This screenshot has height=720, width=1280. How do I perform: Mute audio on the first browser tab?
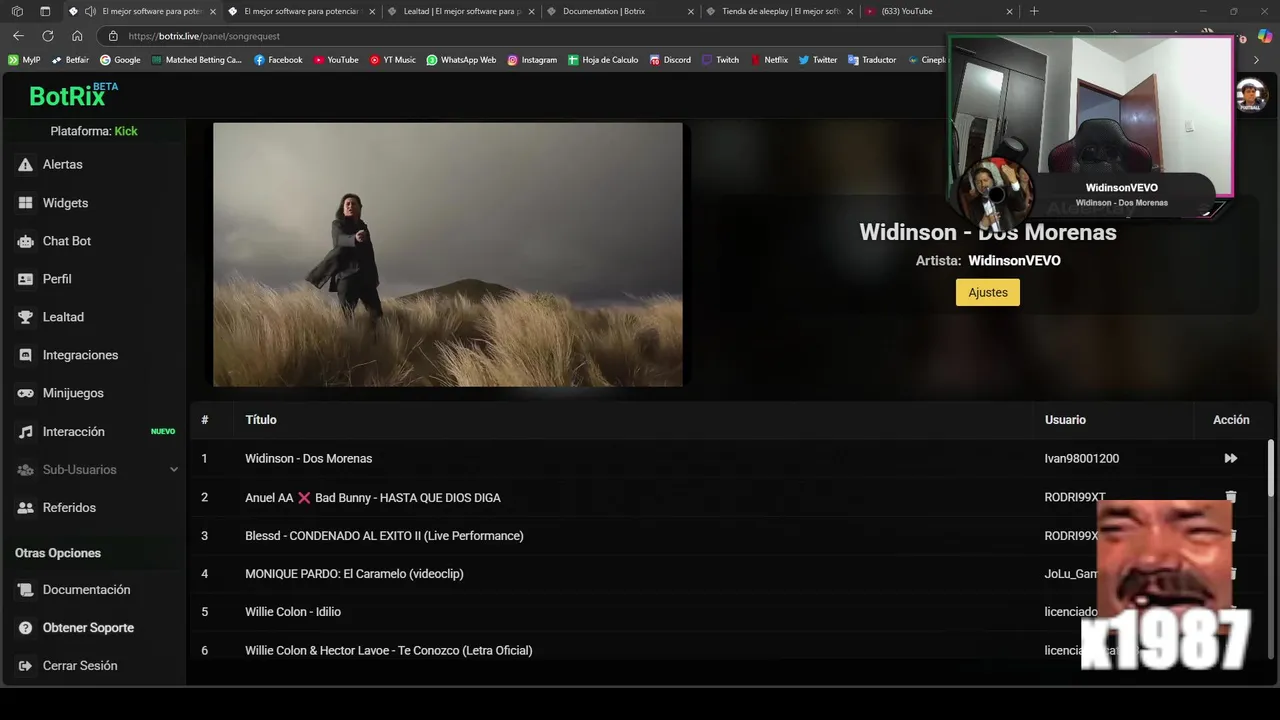pos(90,11)
